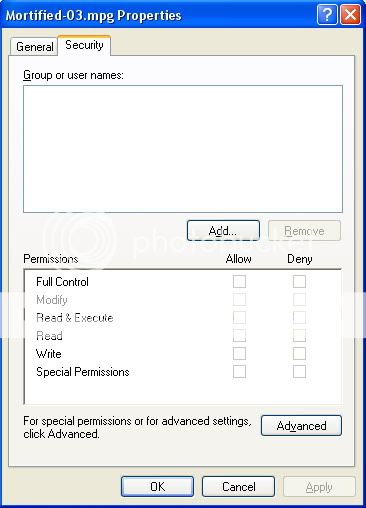Click the Cancel button
366x508 pixels.
(238, 487)
